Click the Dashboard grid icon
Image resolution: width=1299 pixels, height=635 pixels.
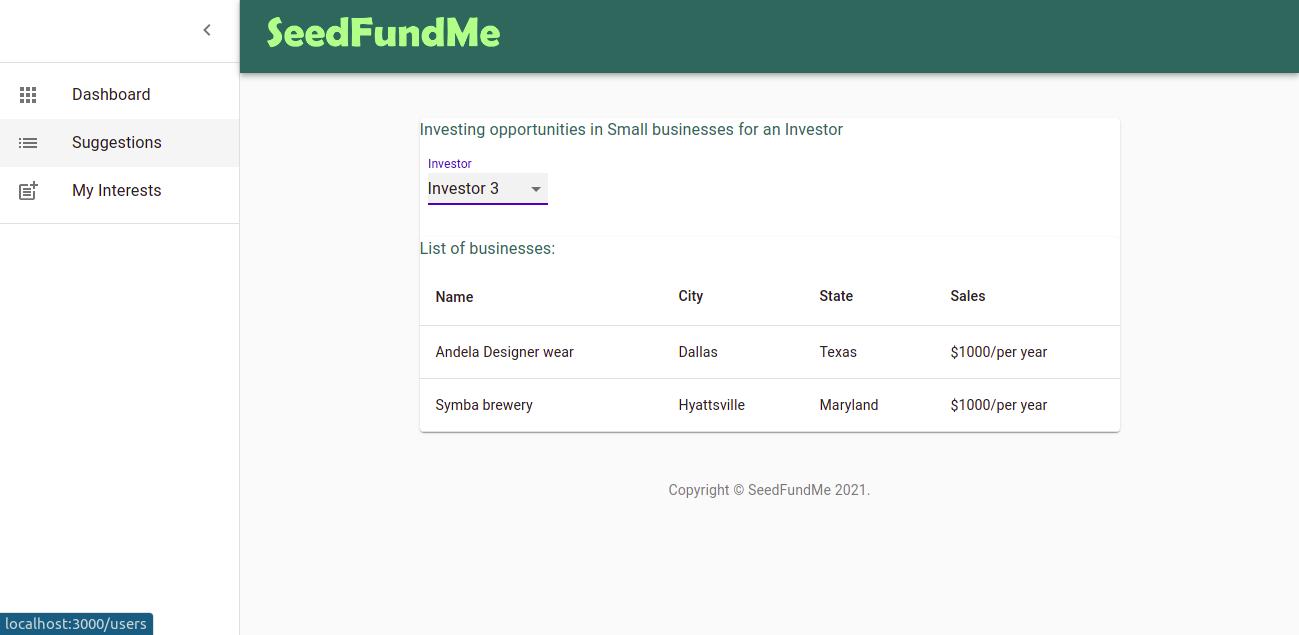click(x=28, y=95)
